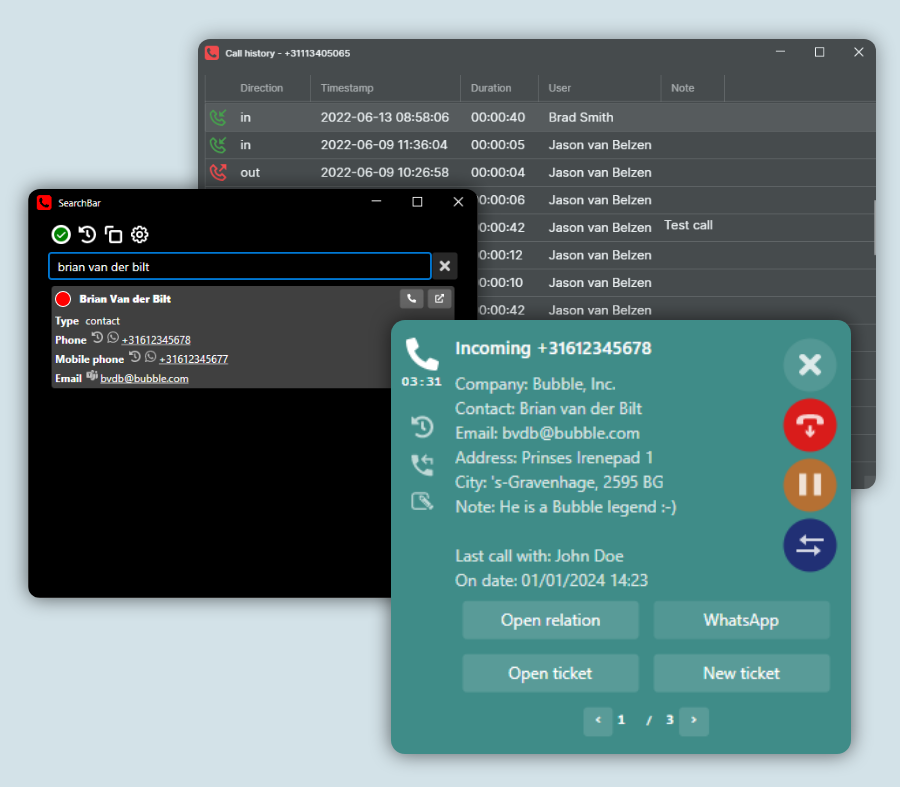Click the edit note icon in call popup
Screen dimensions: 900x787
point(422,501)
